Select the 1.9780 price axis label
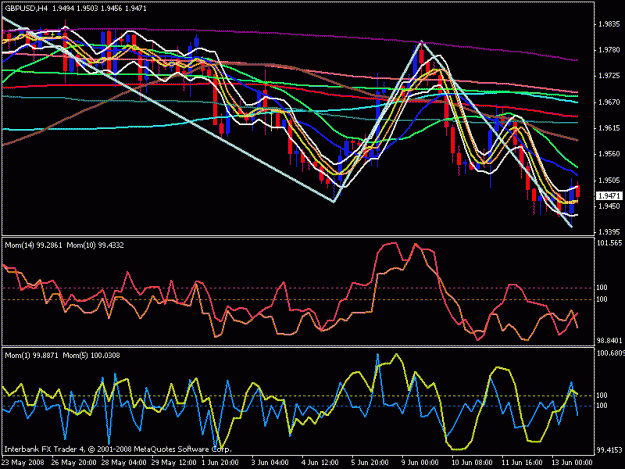This screenshot has height=469, width=625. coord(609,50)
